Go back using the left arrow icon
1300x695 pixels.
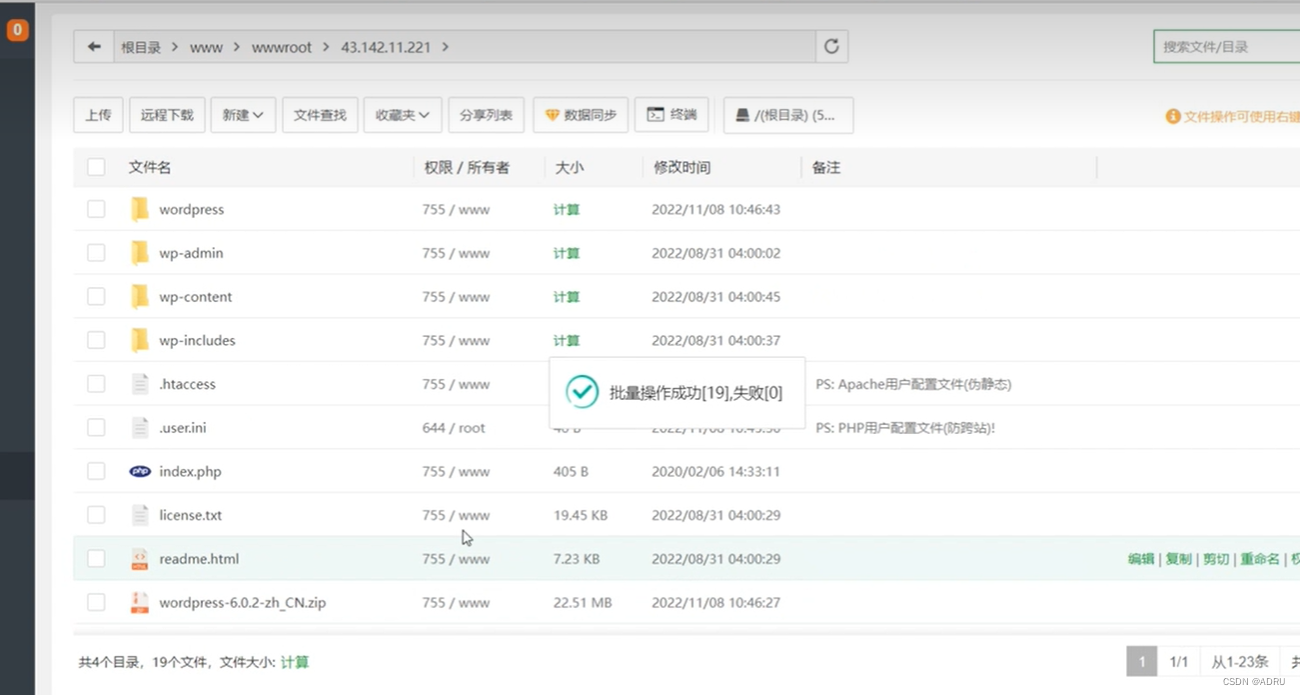(94, 47)
